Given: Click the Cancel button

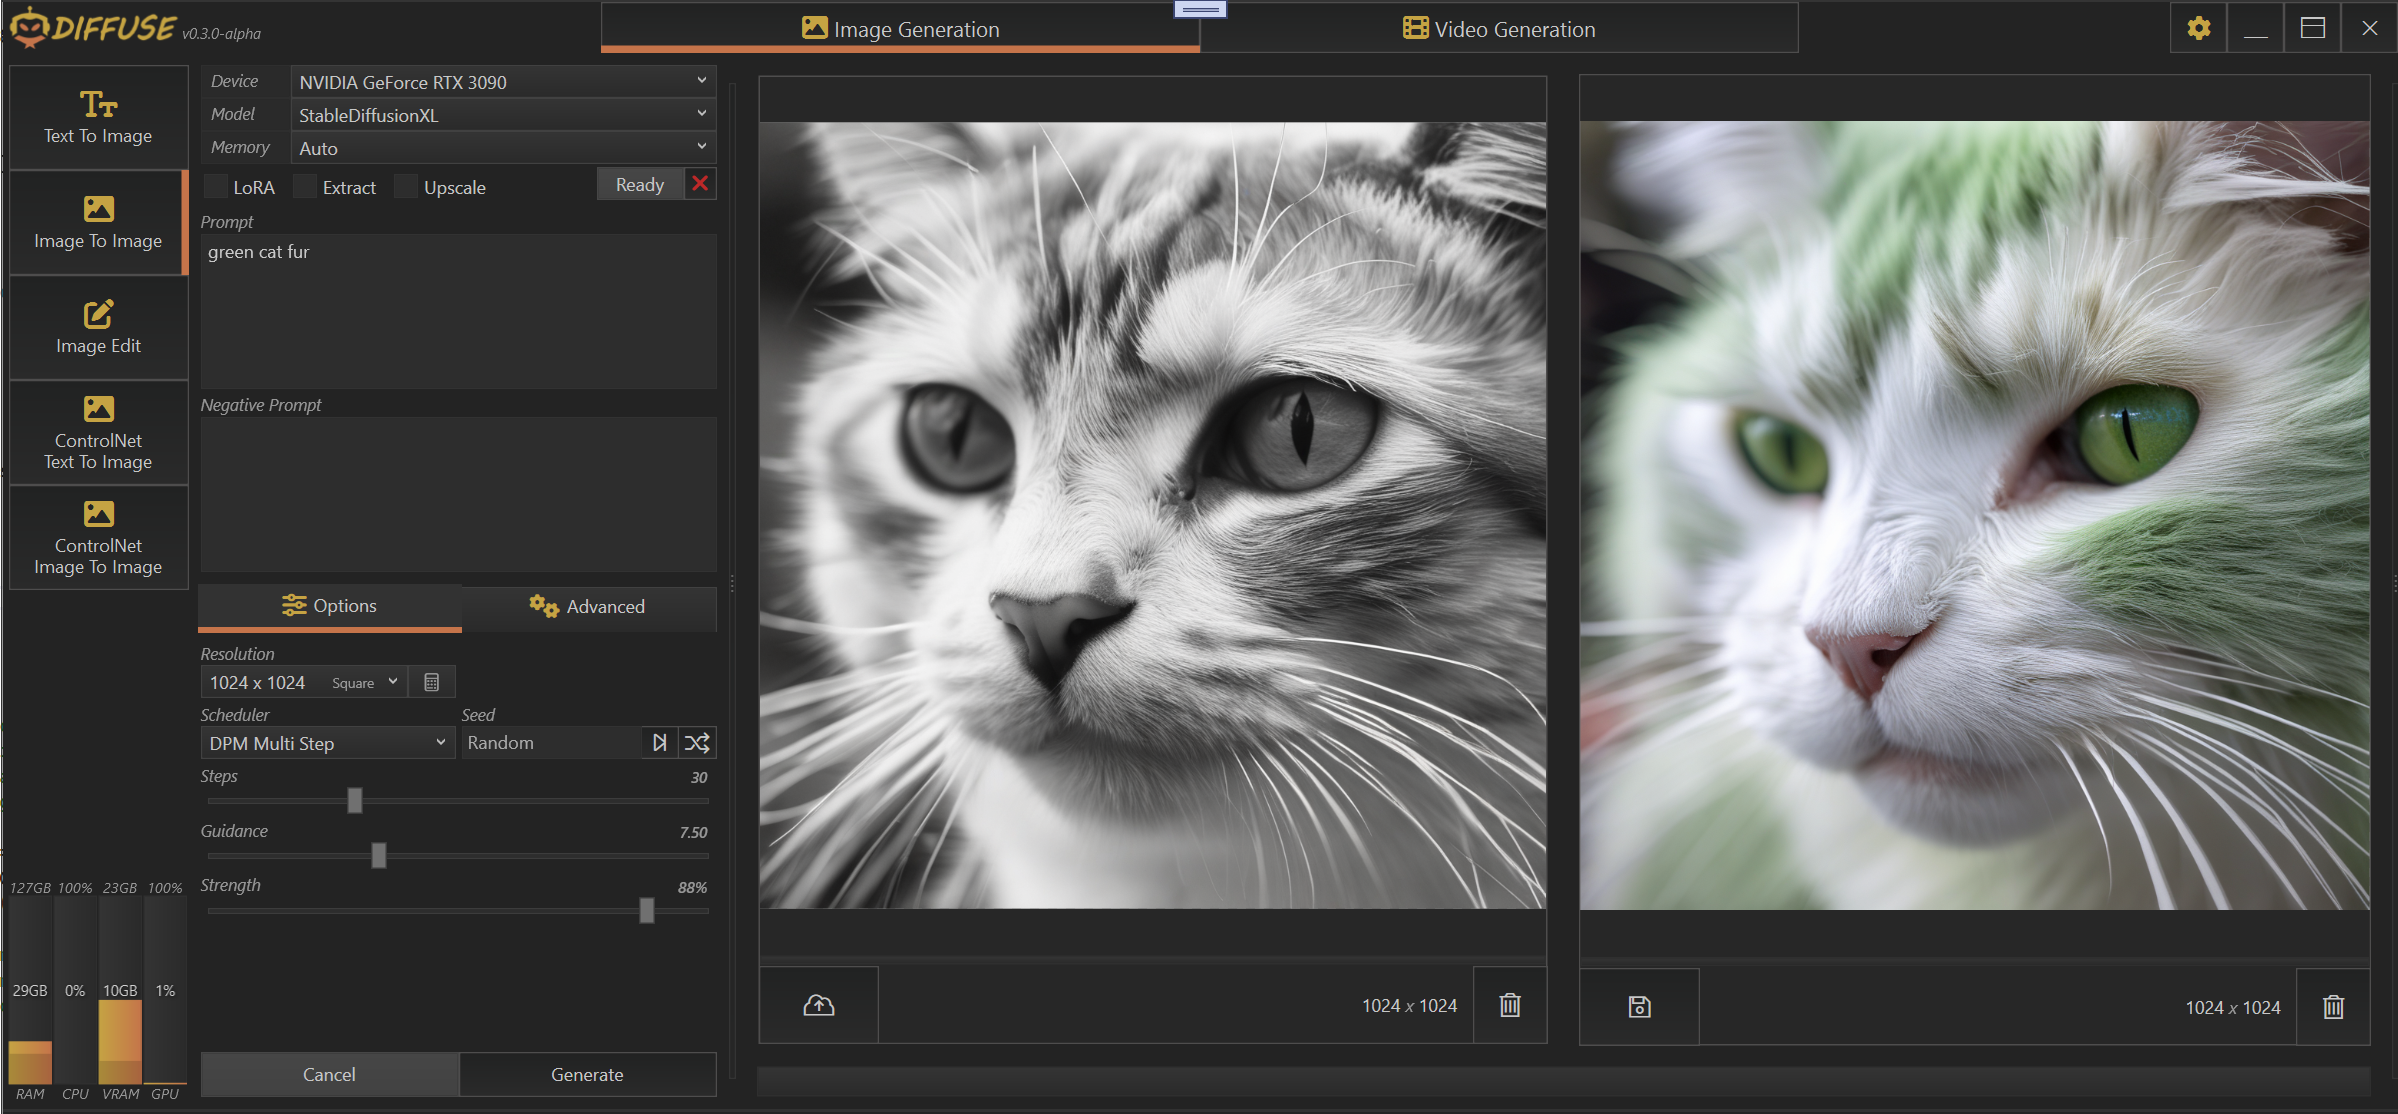Looking at the screenshot, I should pos(329,1074).
